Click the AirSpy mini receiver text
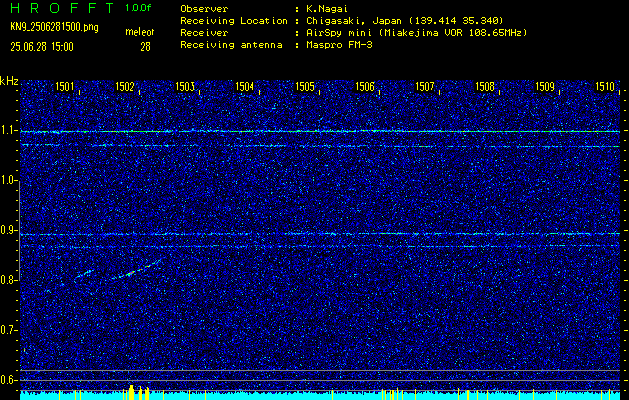This screenshot has height=400, width=629. (x=416, y=33)
